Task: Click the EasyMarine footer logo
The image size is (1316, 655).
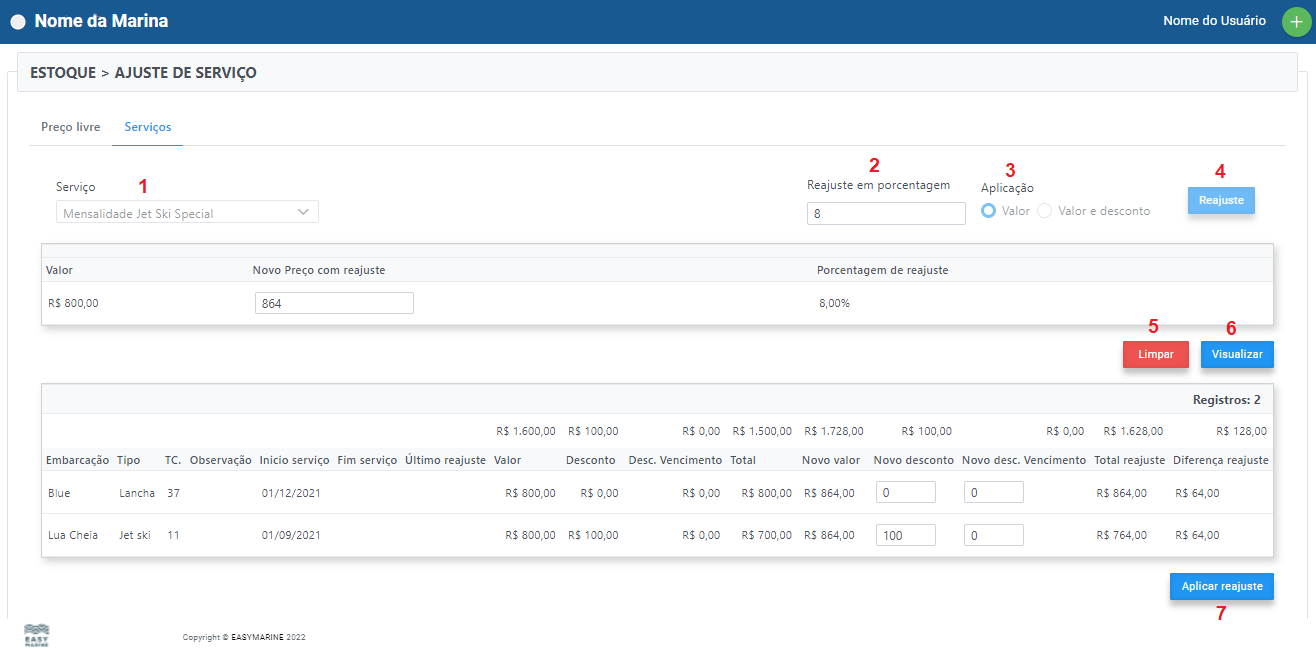Action: point(36,635)
